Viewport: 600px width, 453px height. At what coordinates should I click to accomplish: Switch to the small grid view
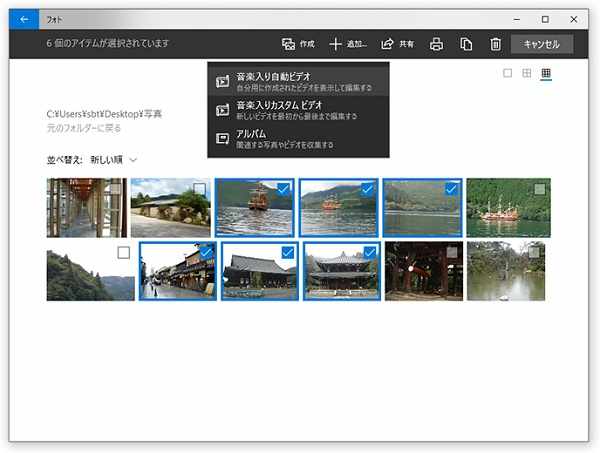coord(546,73)
